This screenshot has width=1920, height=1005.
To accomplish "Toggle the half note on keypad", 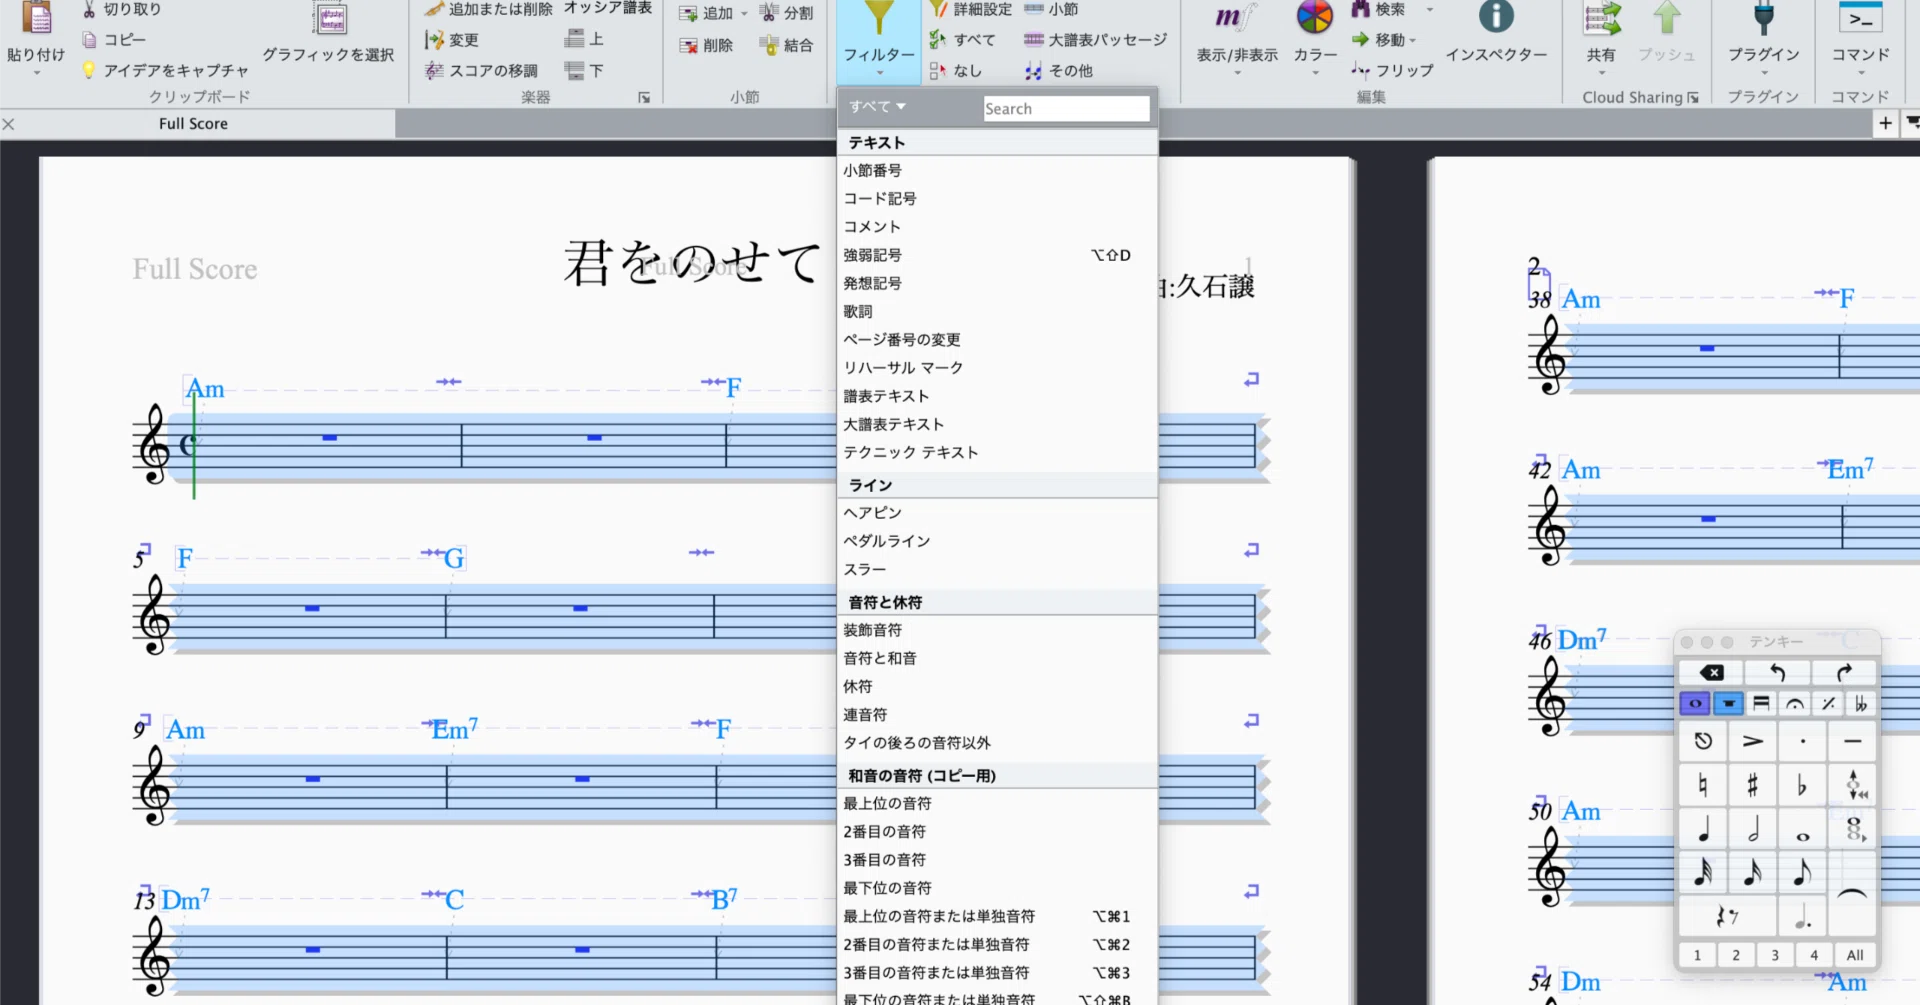I will (1752, 829).
